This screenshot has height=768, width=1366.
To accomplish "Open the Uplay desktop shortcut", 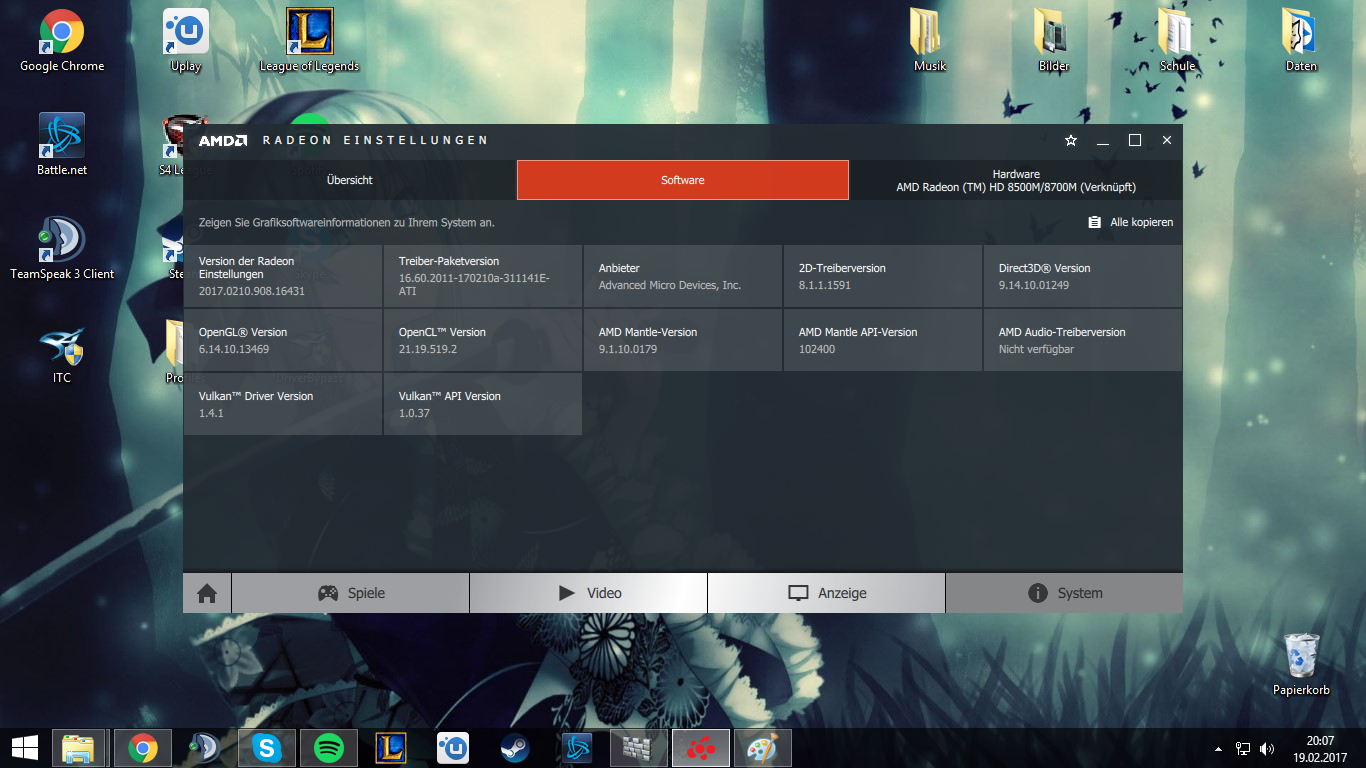I will tap(186, 41).
